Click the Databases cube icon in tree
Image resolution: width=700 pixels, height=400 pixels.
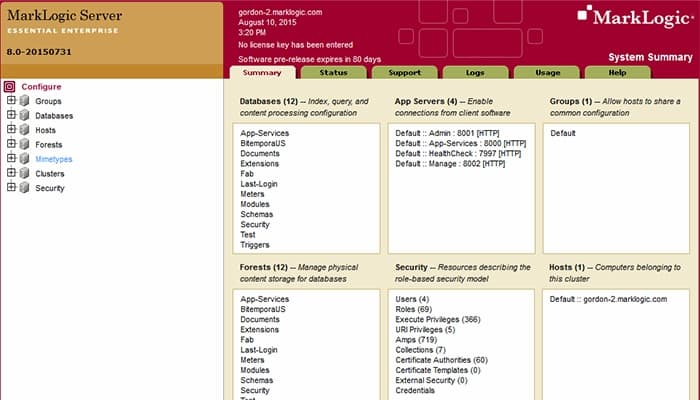25,115
